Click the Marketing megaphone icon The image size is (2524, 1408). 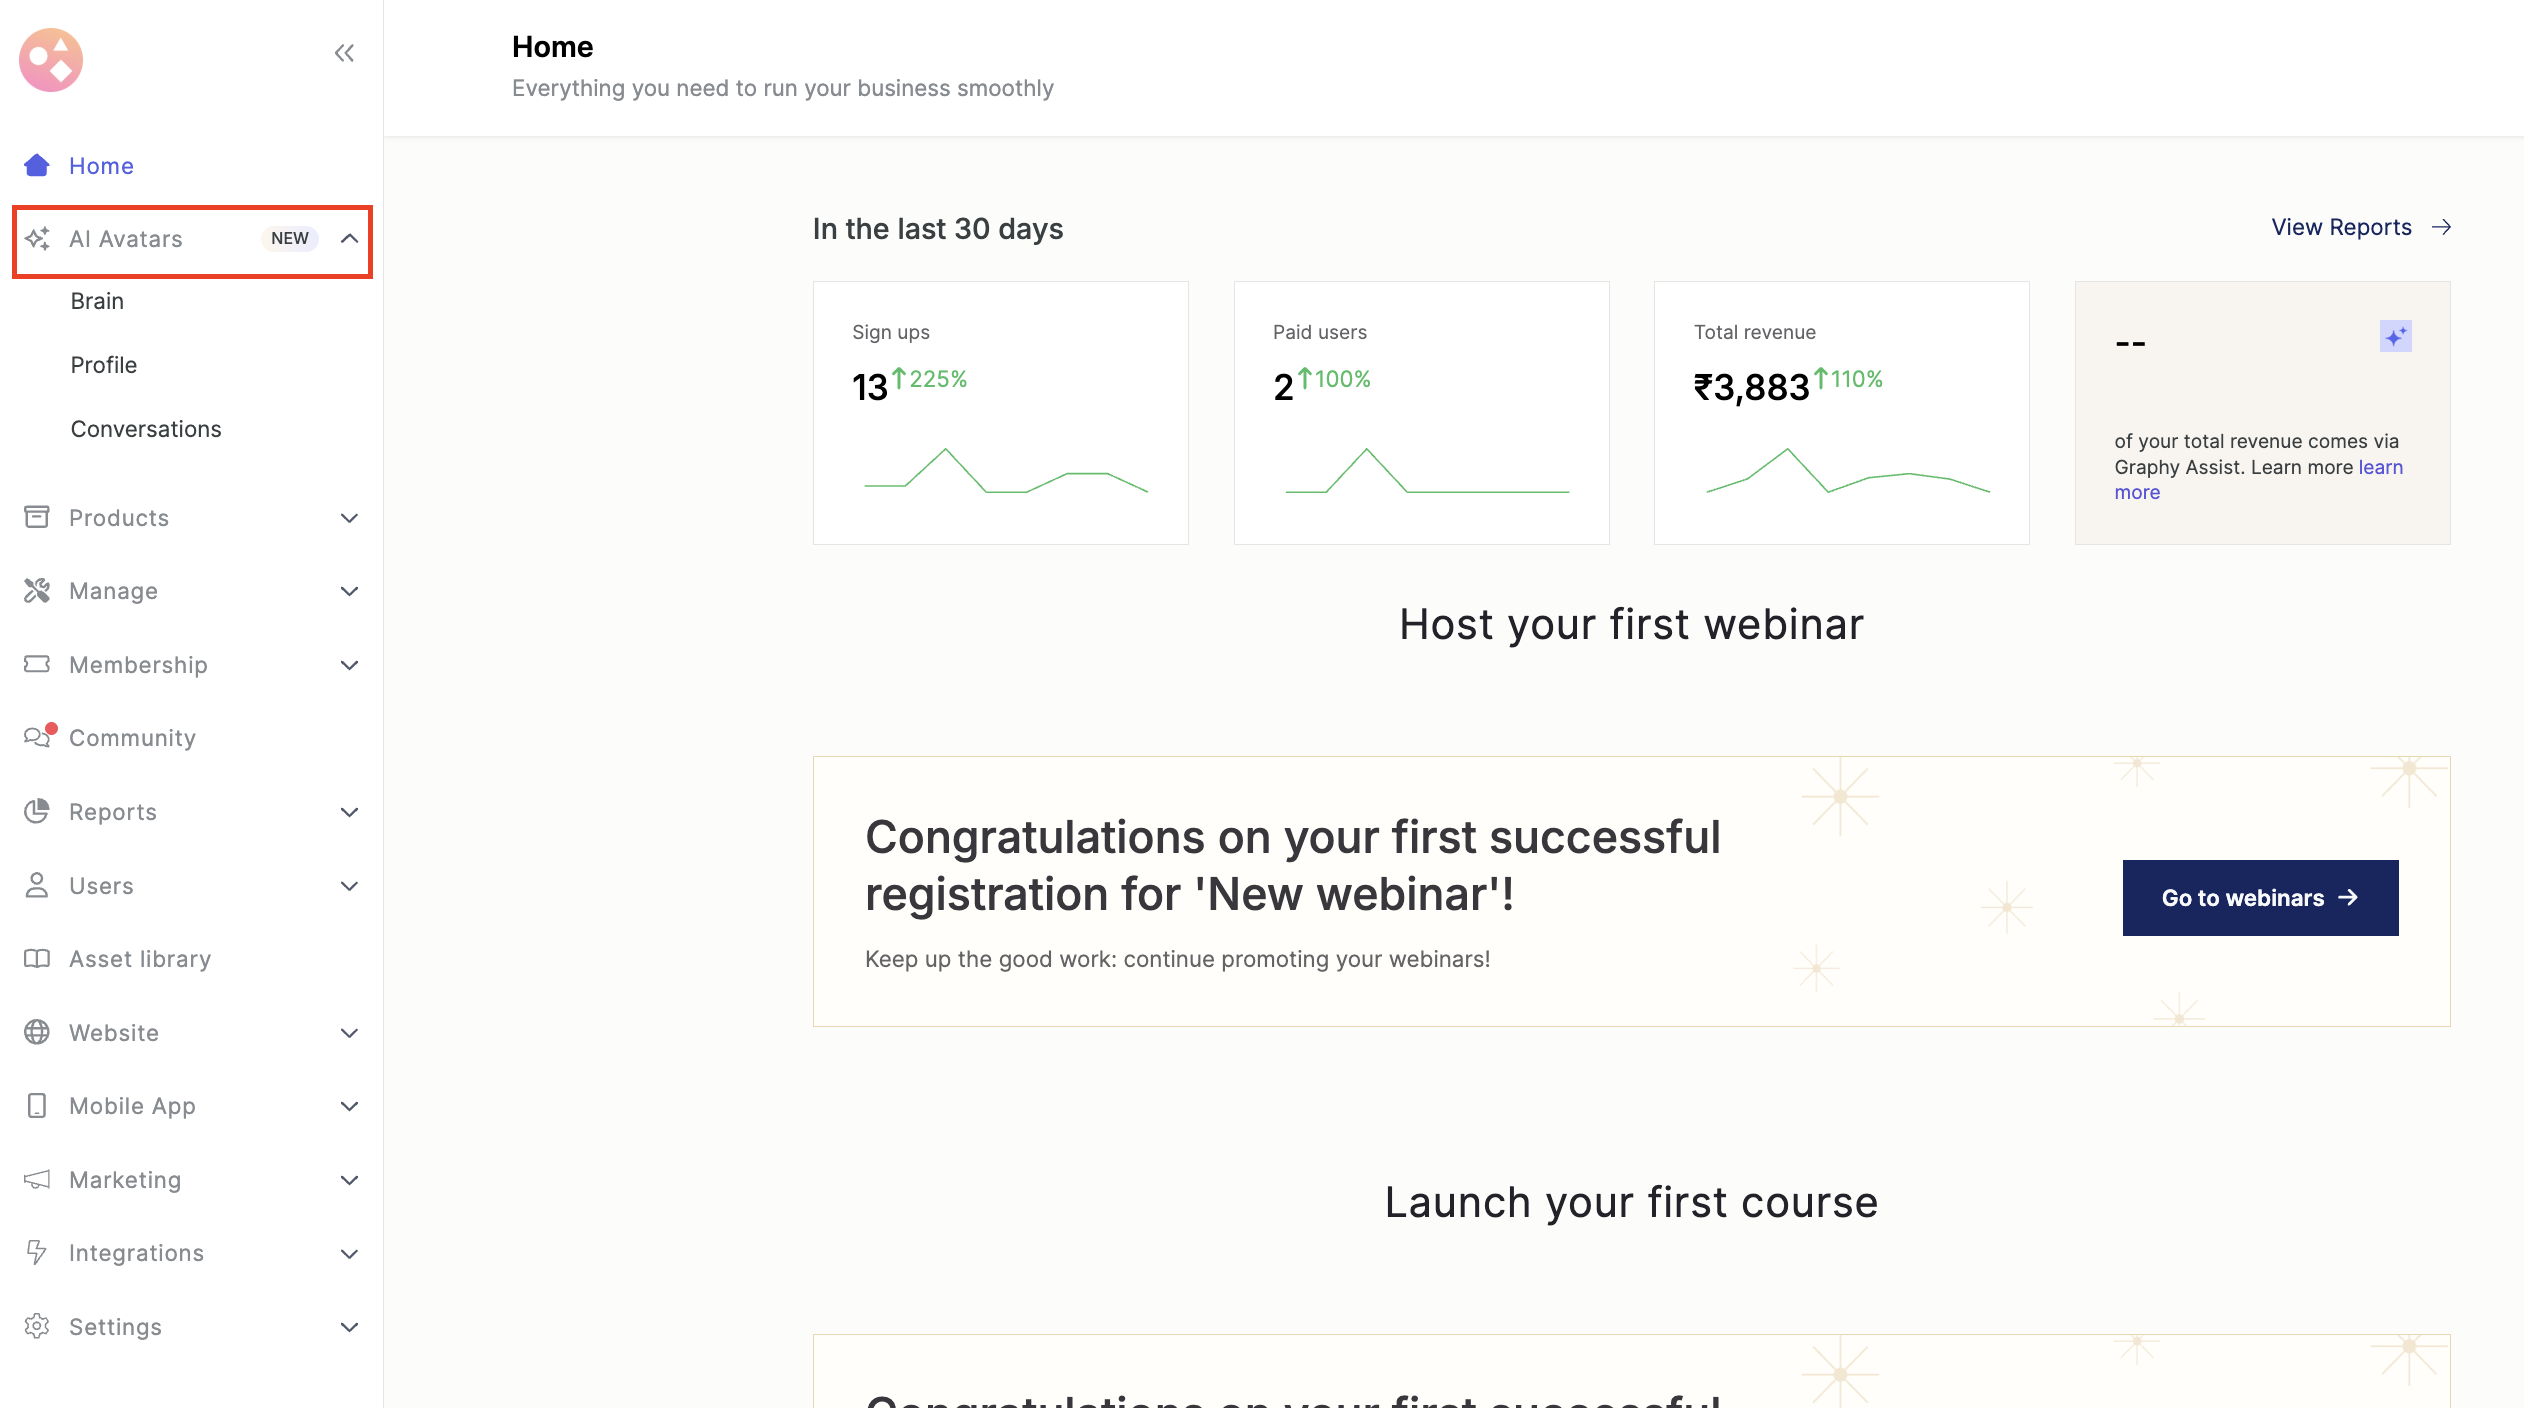[37, 1180]
